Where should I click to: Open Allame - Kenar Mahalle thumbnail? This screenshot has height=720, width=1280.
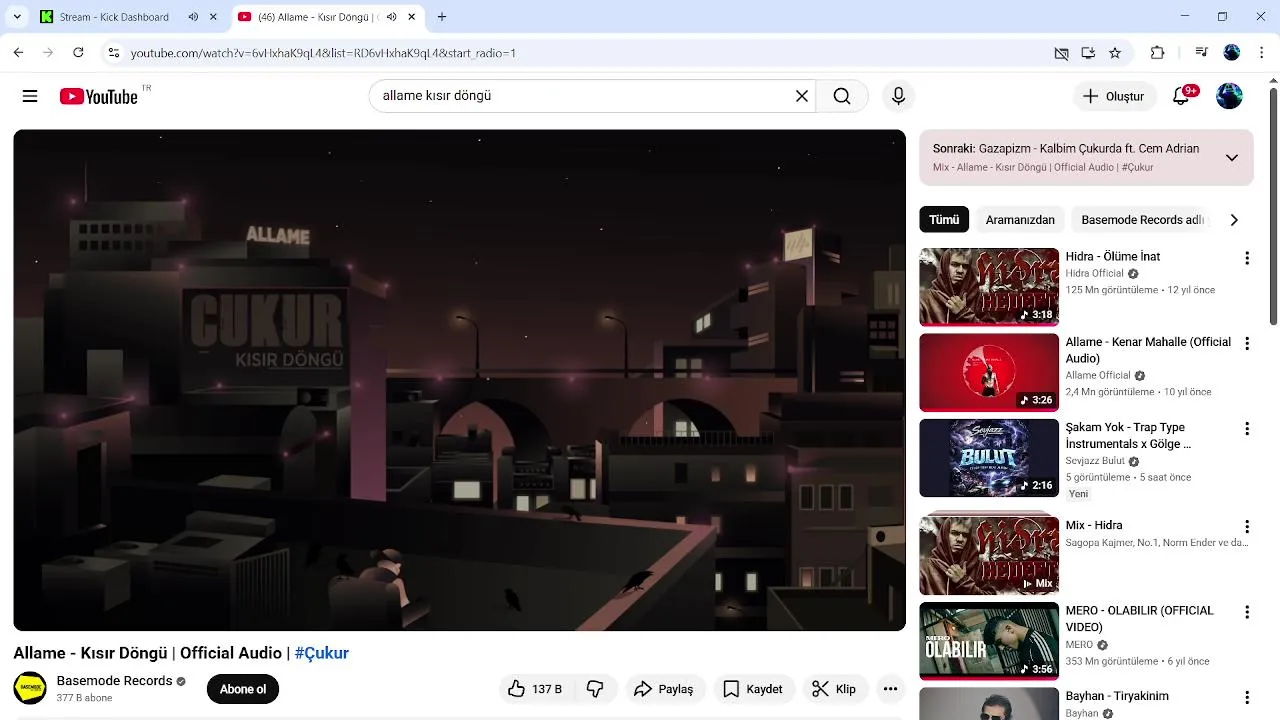[989, 372]
